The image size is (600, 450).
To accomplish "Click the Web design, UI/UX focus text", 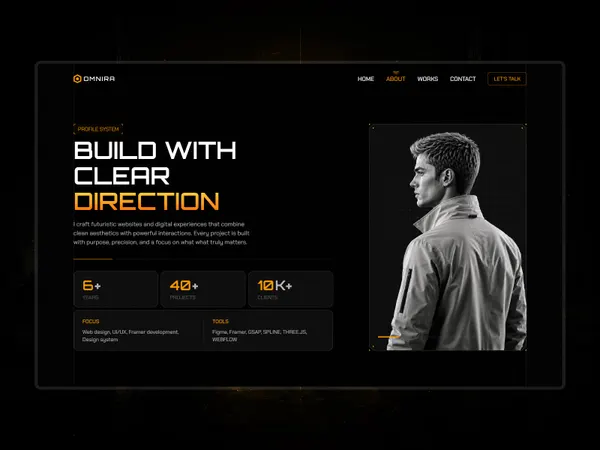I will 130,336.
